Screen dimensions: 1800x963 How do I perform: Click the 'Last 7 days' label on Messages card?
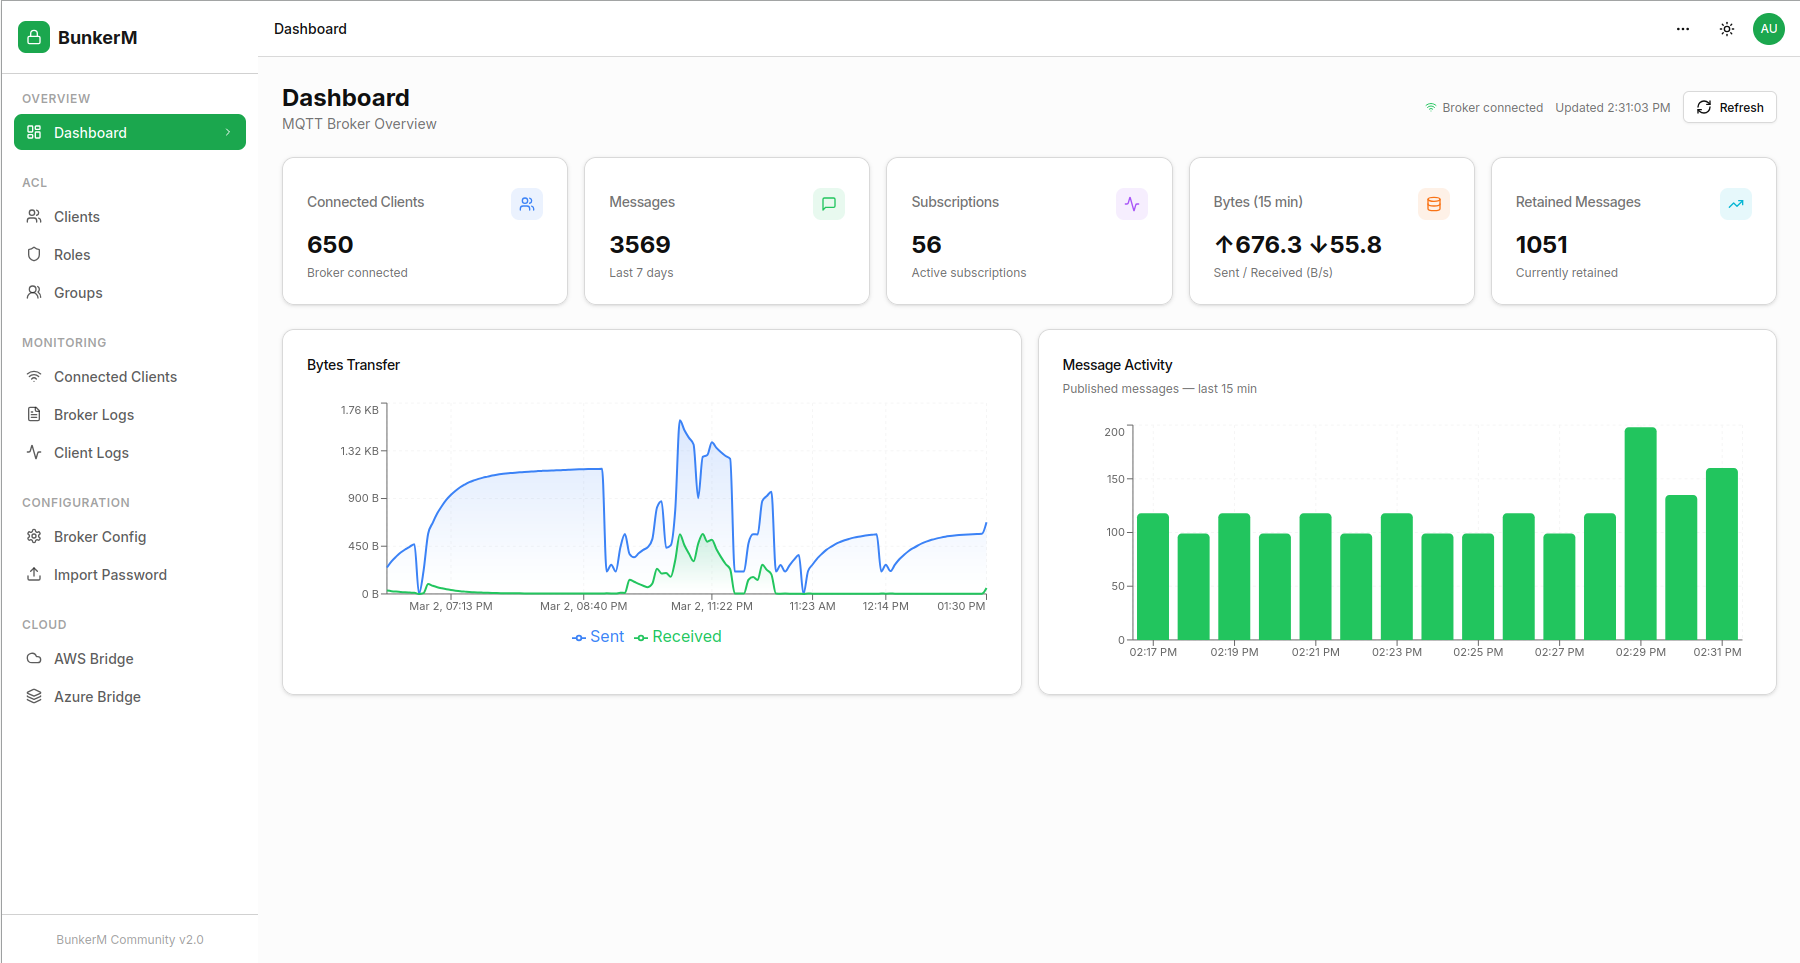point(641,273)
